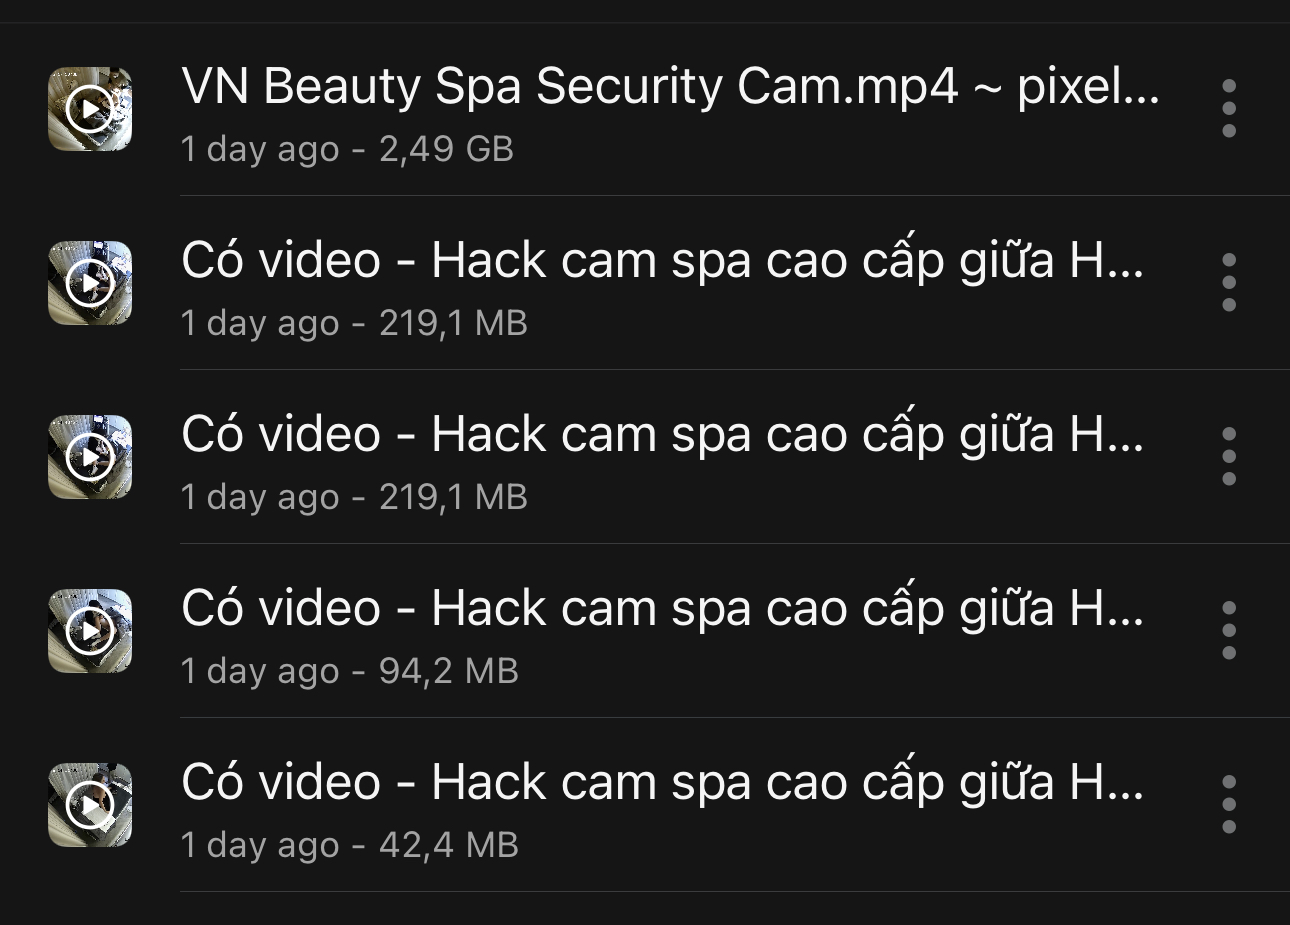
Task: Click the '1 day ago - 94,2 MB' details
Action: (x=350, y=671)
